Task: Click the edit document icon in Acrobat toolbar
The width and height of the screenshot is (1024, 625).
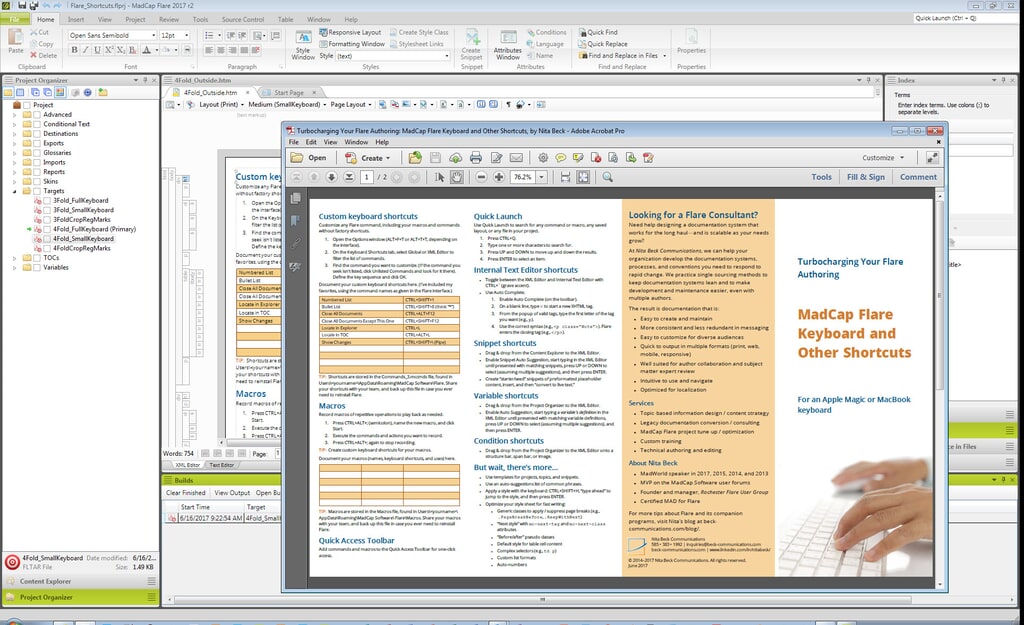Action: [496, 157]
